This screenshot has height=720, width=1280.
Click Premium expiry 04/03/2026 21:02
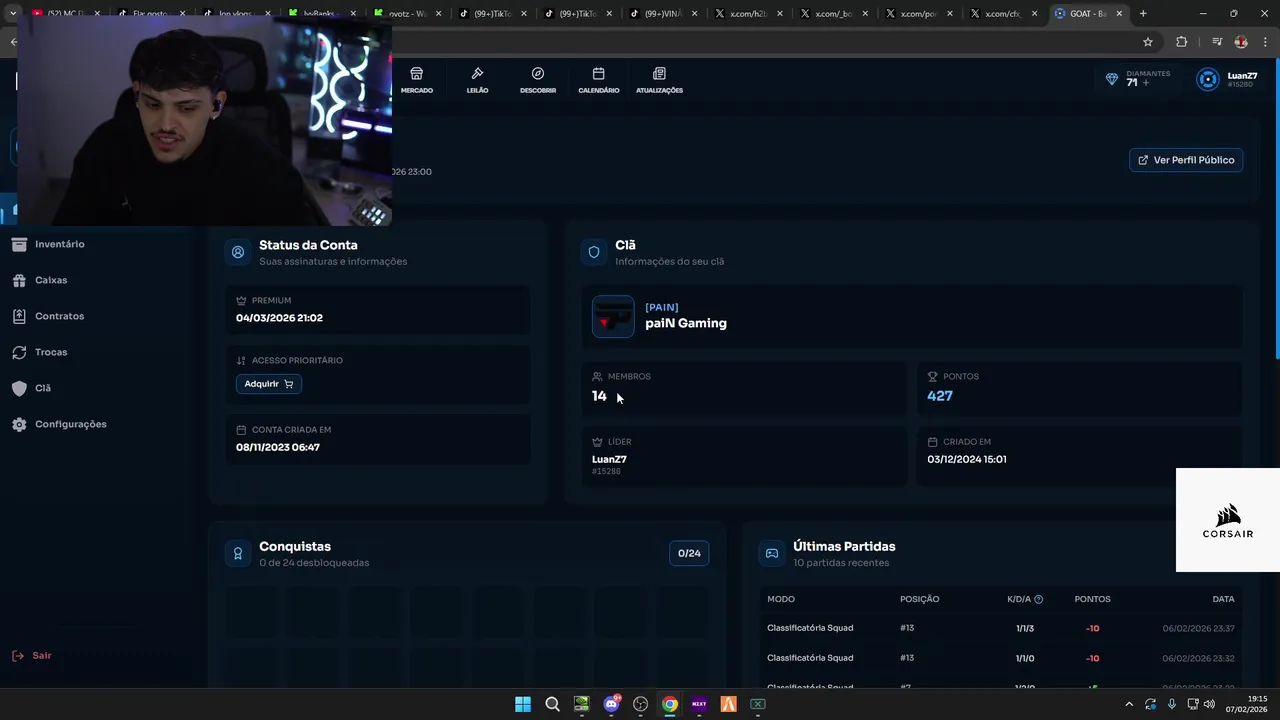279,318
